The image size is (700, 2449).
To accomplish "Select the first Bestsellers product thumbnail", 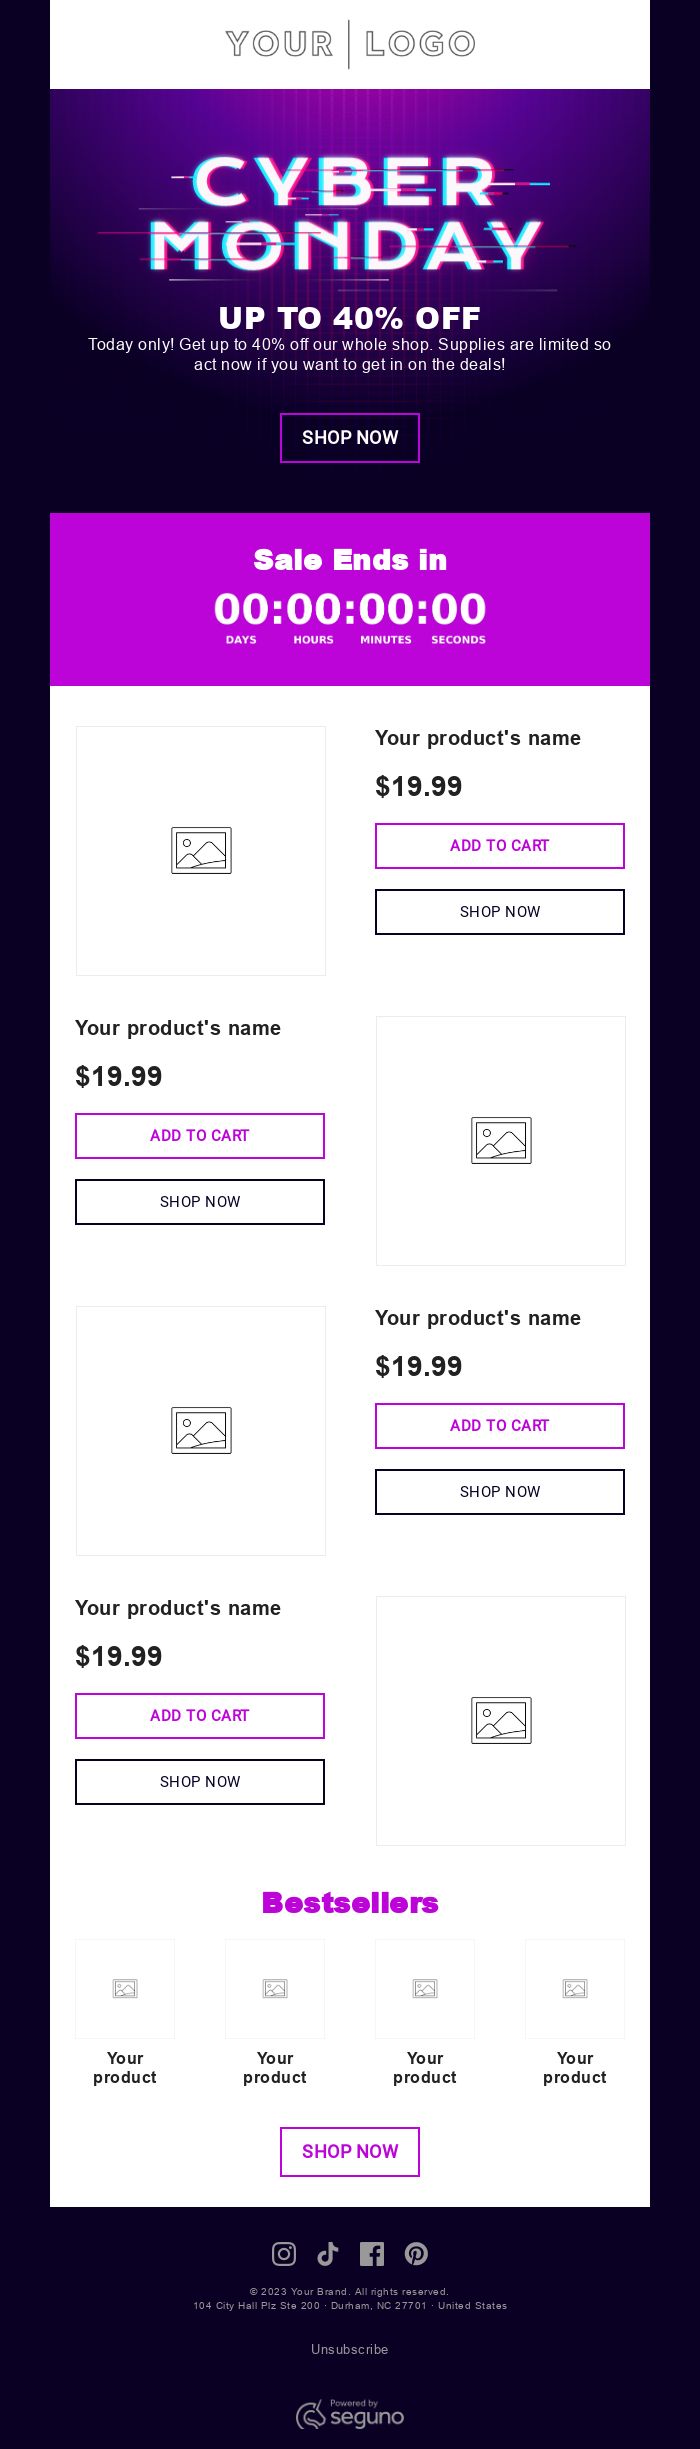I will coord(125,1989).
